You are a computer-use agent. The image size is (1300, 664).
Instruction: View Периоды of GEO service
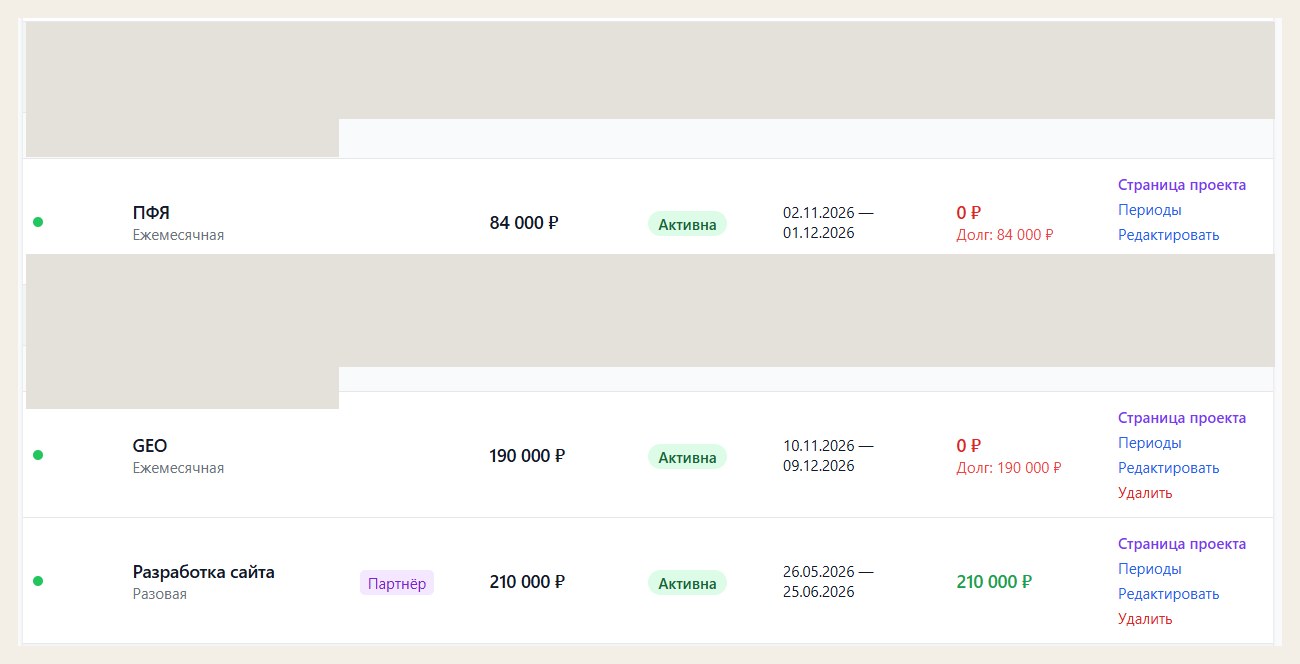(1150, 443)
